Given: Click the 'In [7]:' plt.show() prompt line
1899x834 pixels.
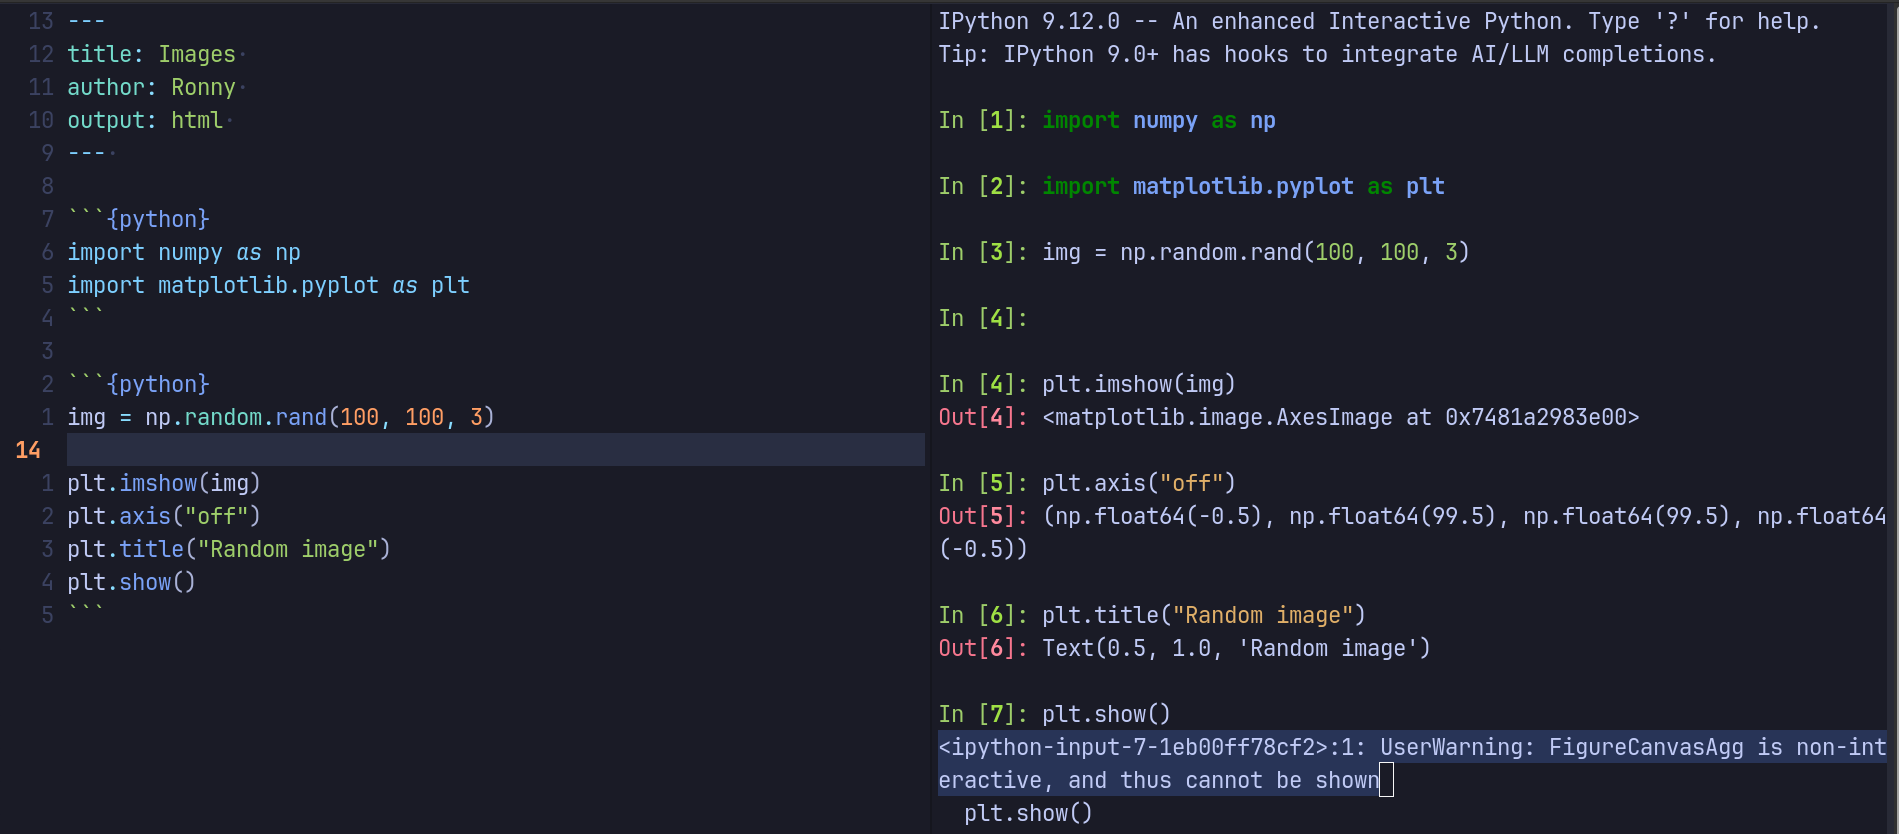Looking at the screenshot, I should coord(1054,714).
